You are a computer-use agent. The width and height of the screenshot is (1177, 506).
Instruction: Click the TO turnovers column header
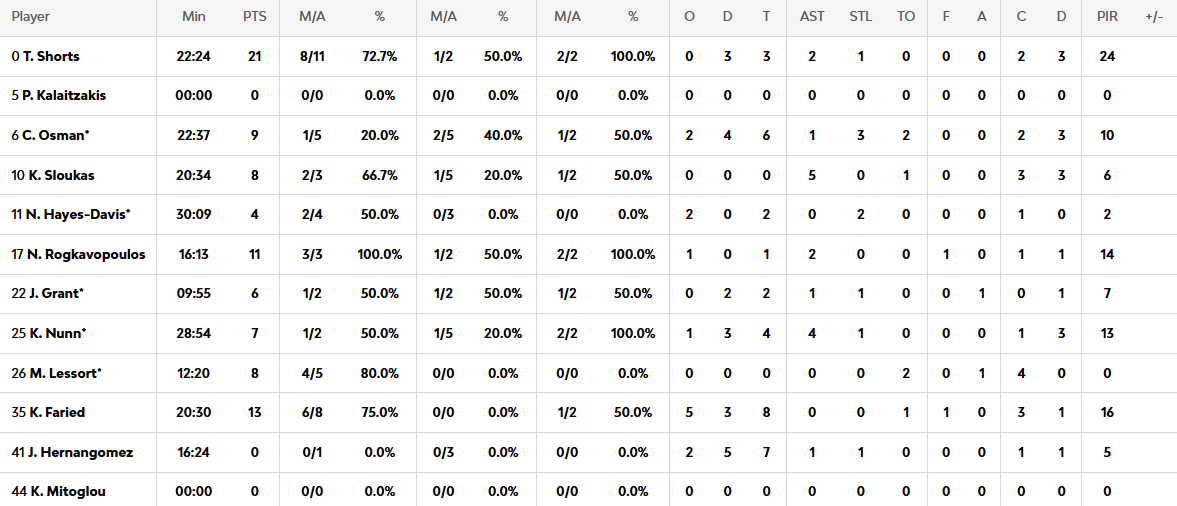[906, 17]
